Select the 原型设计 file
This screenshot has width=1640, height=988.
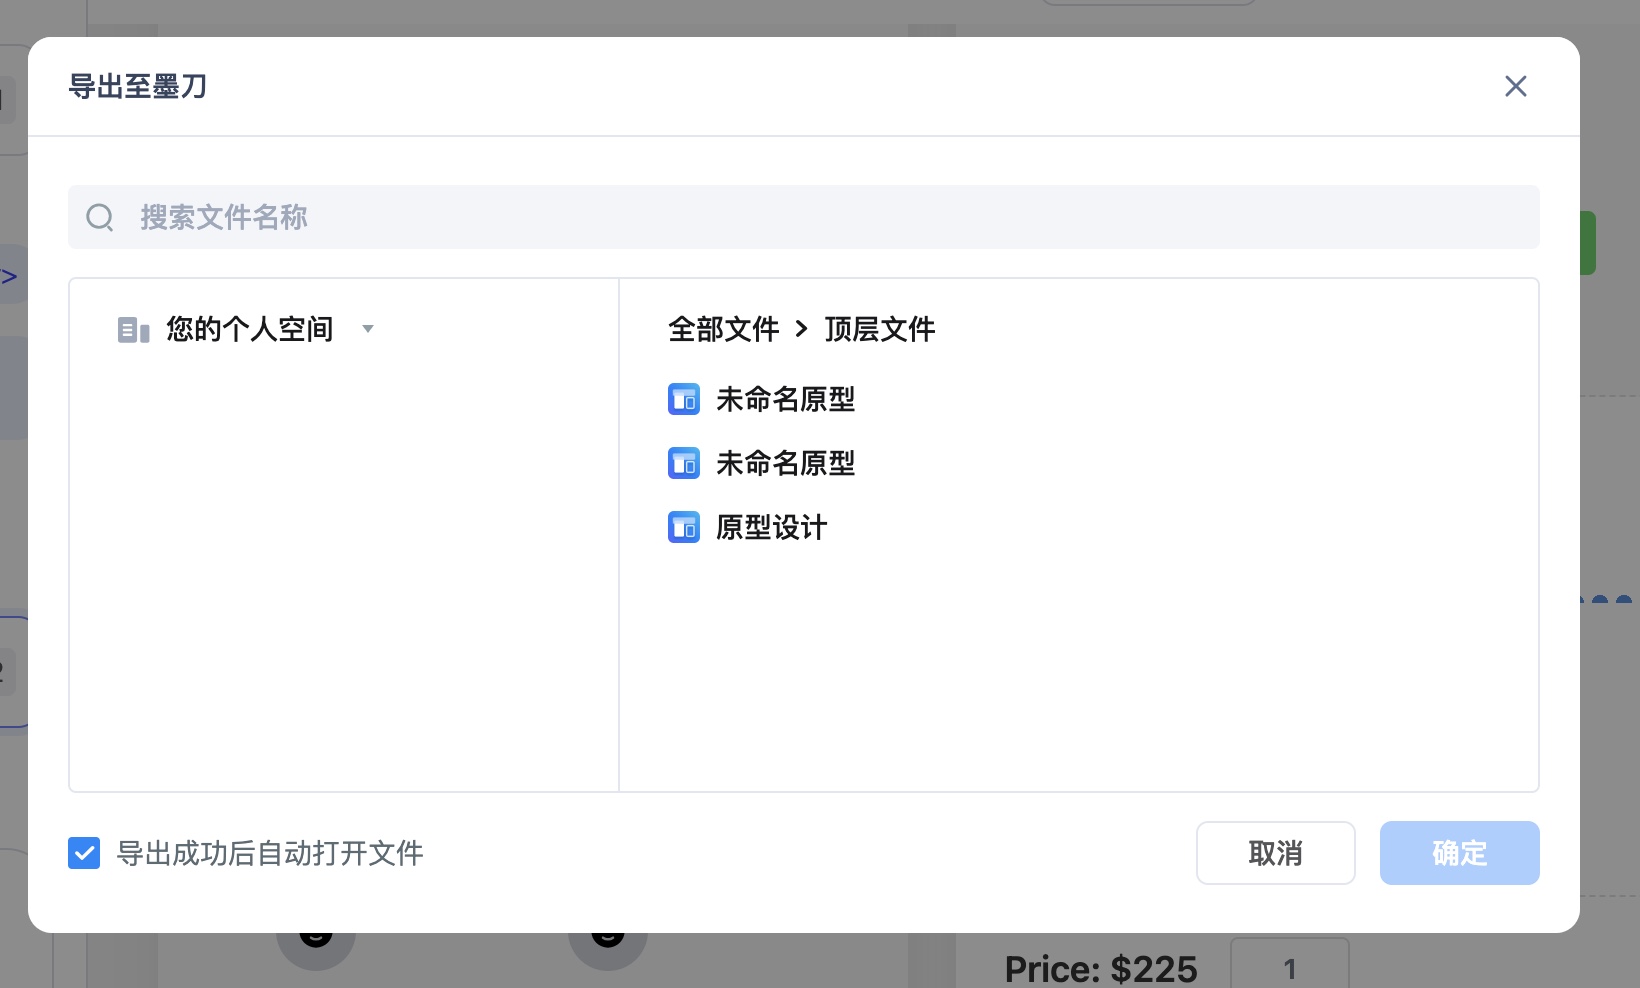(x=771, y=527)
